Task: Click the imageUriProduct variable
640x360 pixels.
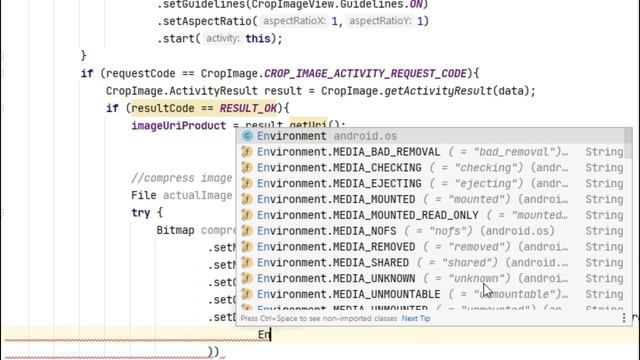Action: coord(178,126)
